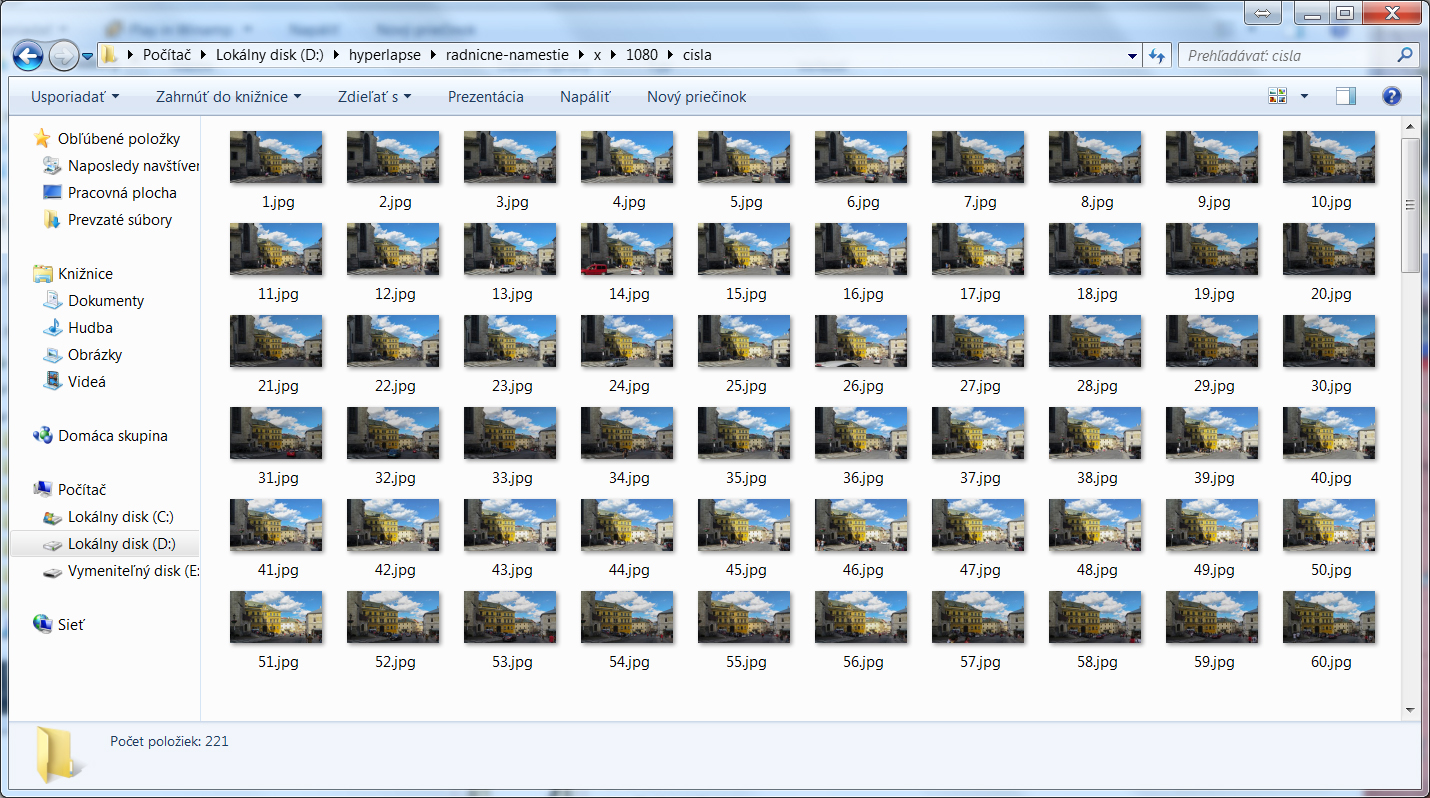The height and width of the screenshot is (798, 1430).
Task: Click the file list scrollbar thumb
Action: [1410, 205]
